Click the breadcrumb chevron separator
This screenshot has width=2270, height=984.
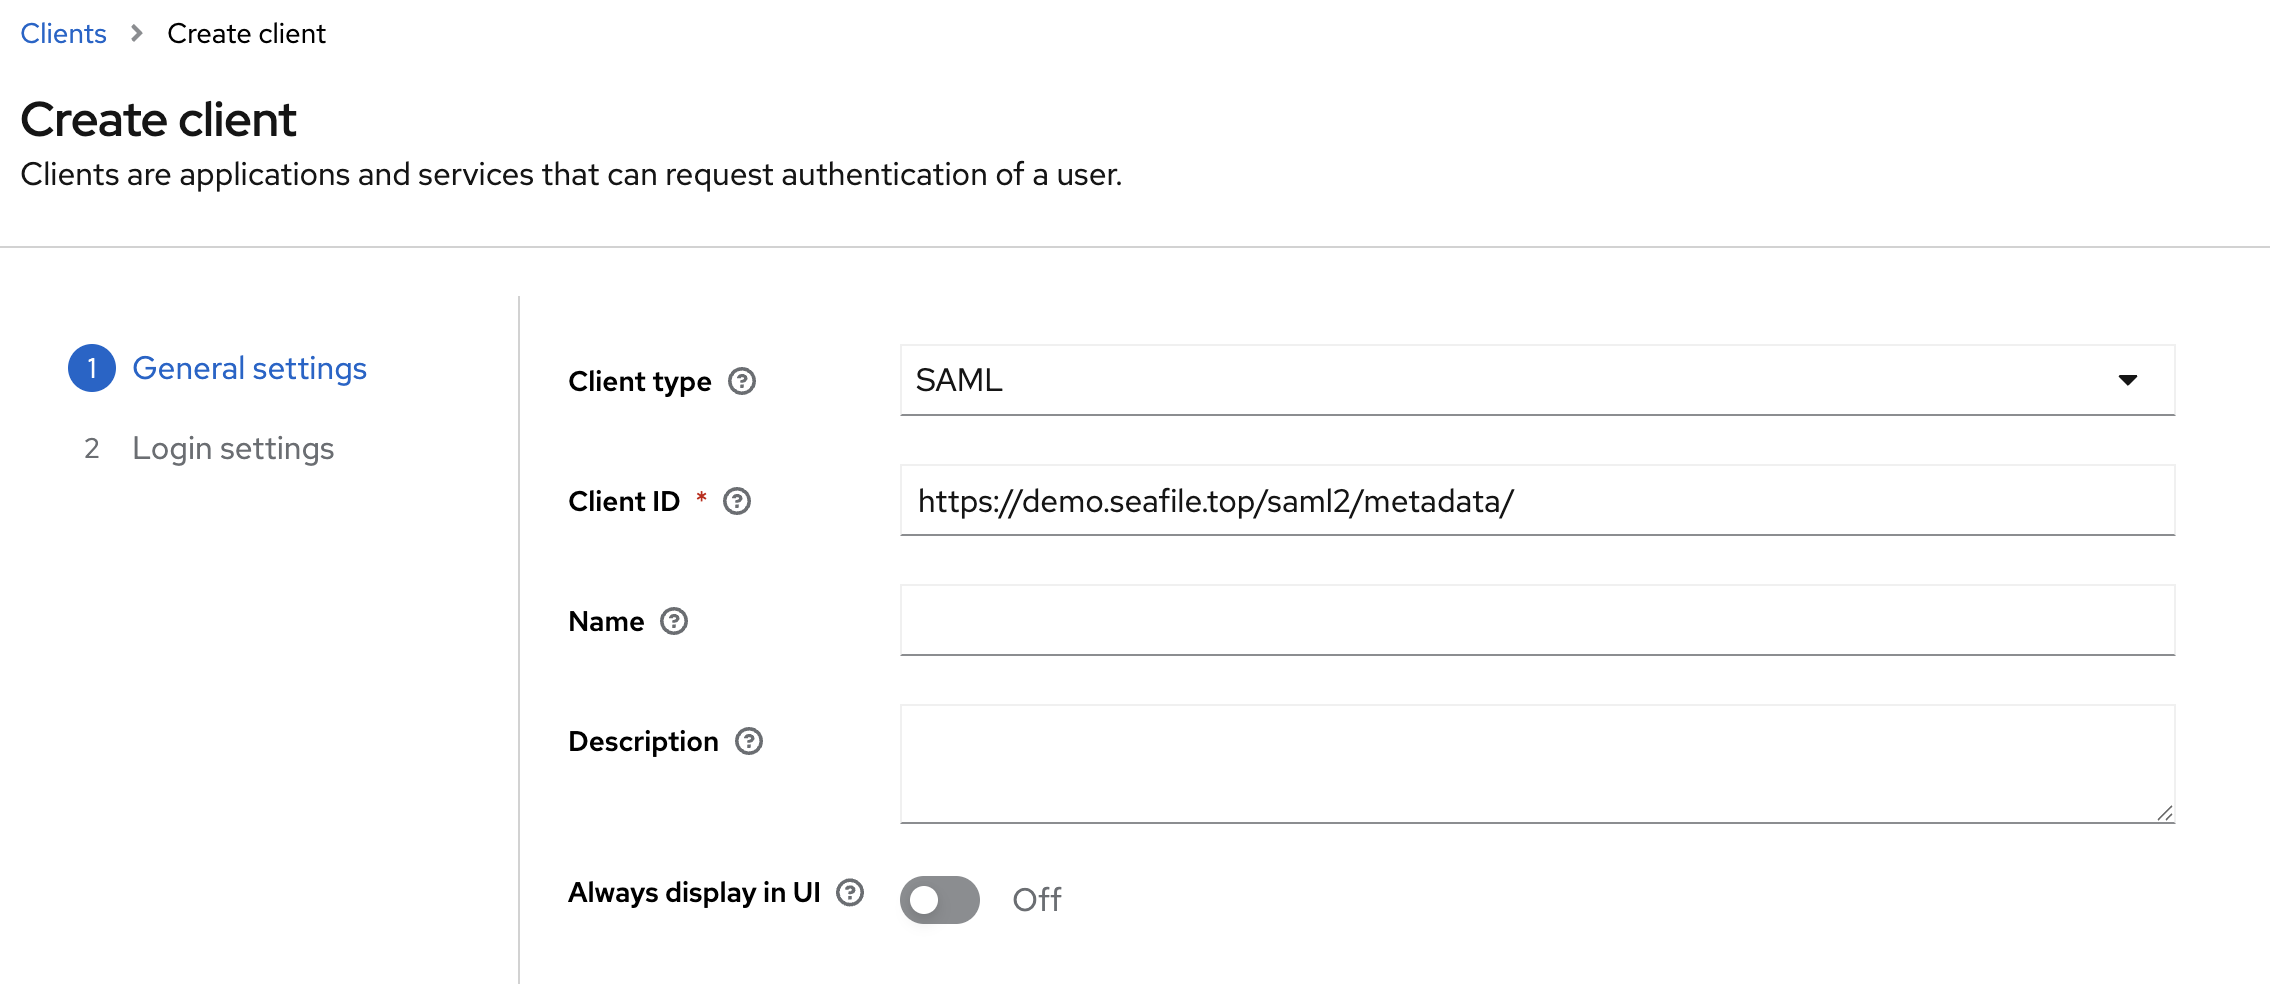pos(137,34)
